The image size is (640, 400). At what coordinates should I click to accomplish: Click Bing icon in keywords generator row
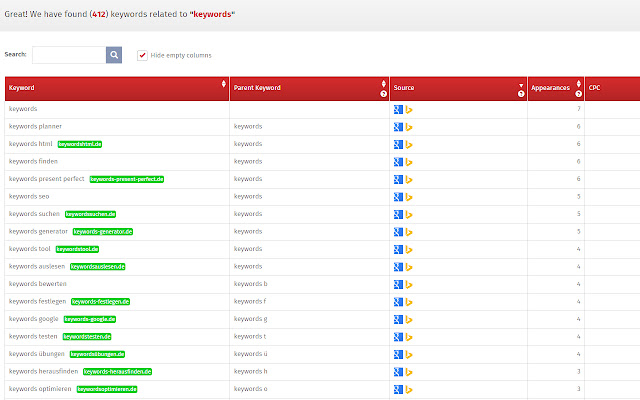click(x=409, y=232)
